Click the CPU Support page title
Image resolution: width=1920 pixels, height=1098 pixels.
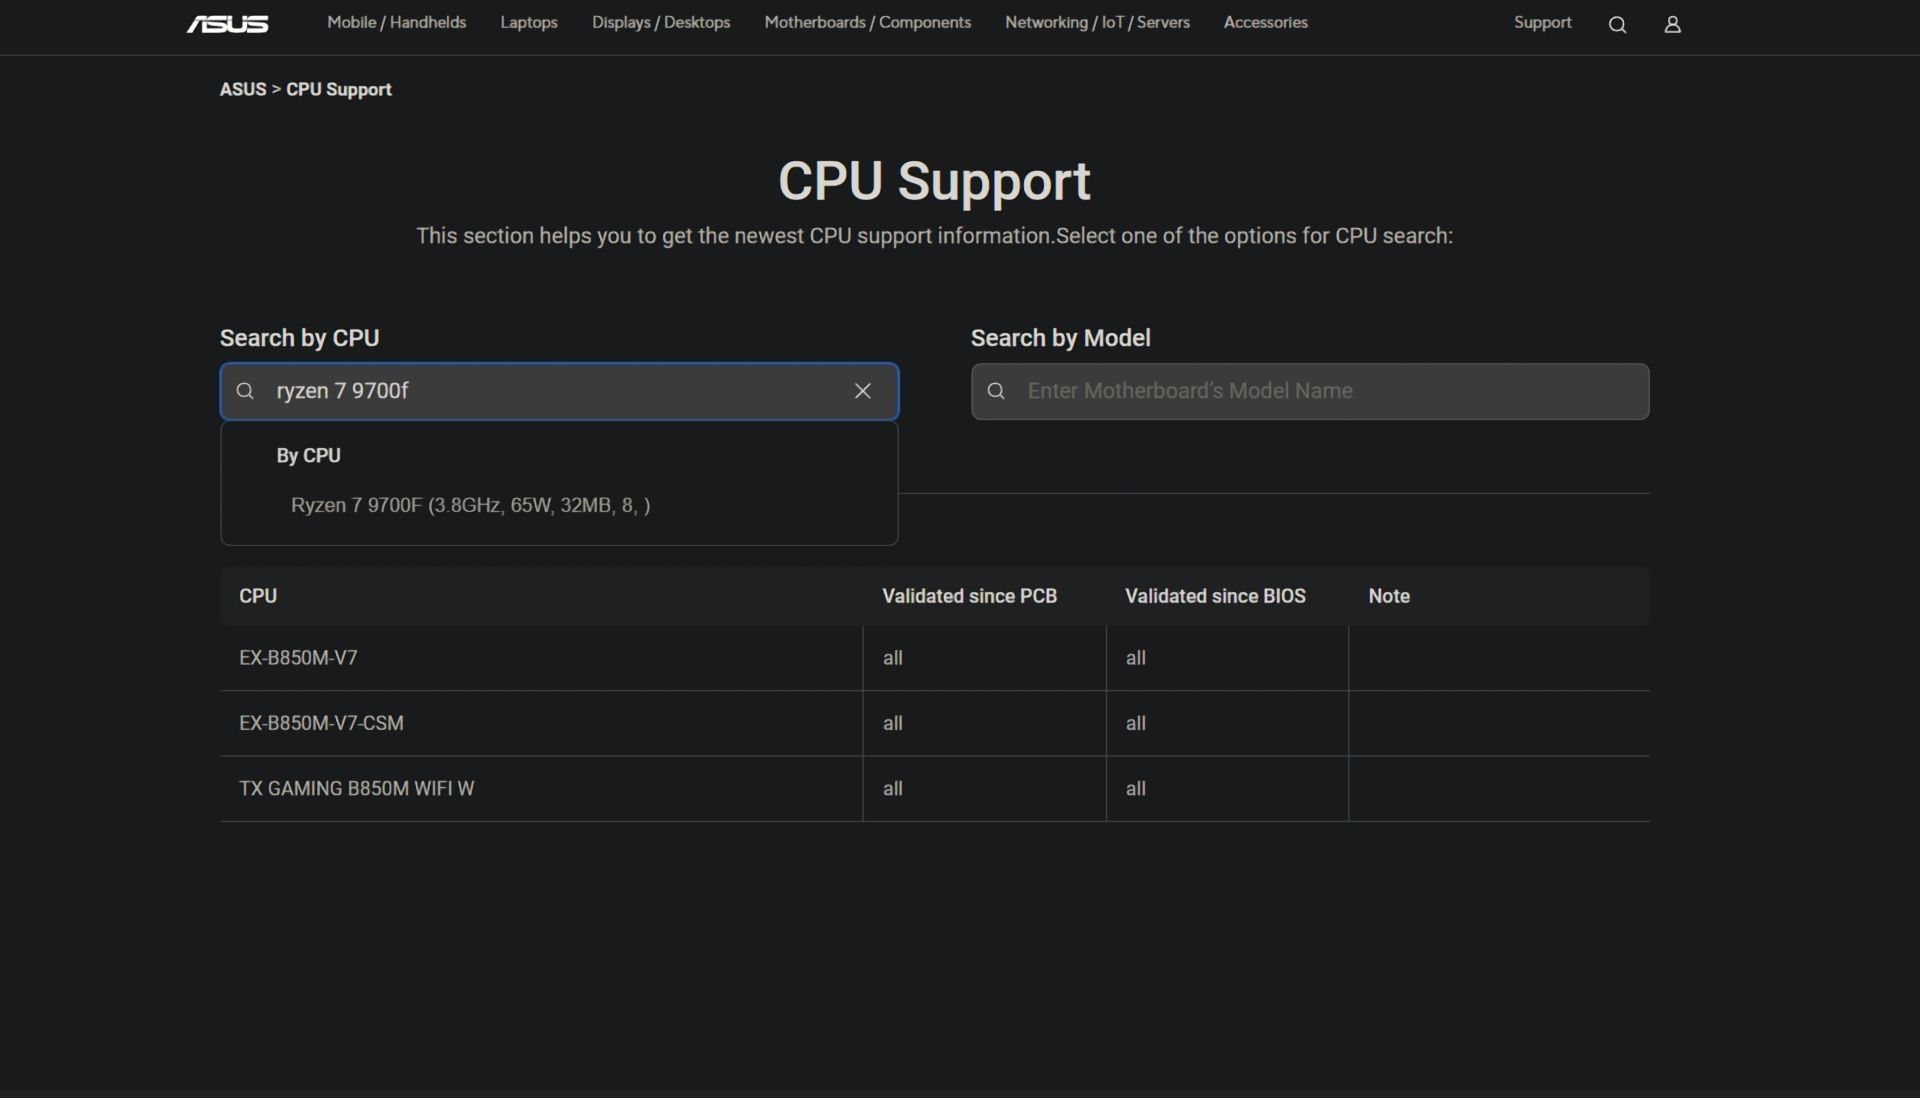pos(934,181)
